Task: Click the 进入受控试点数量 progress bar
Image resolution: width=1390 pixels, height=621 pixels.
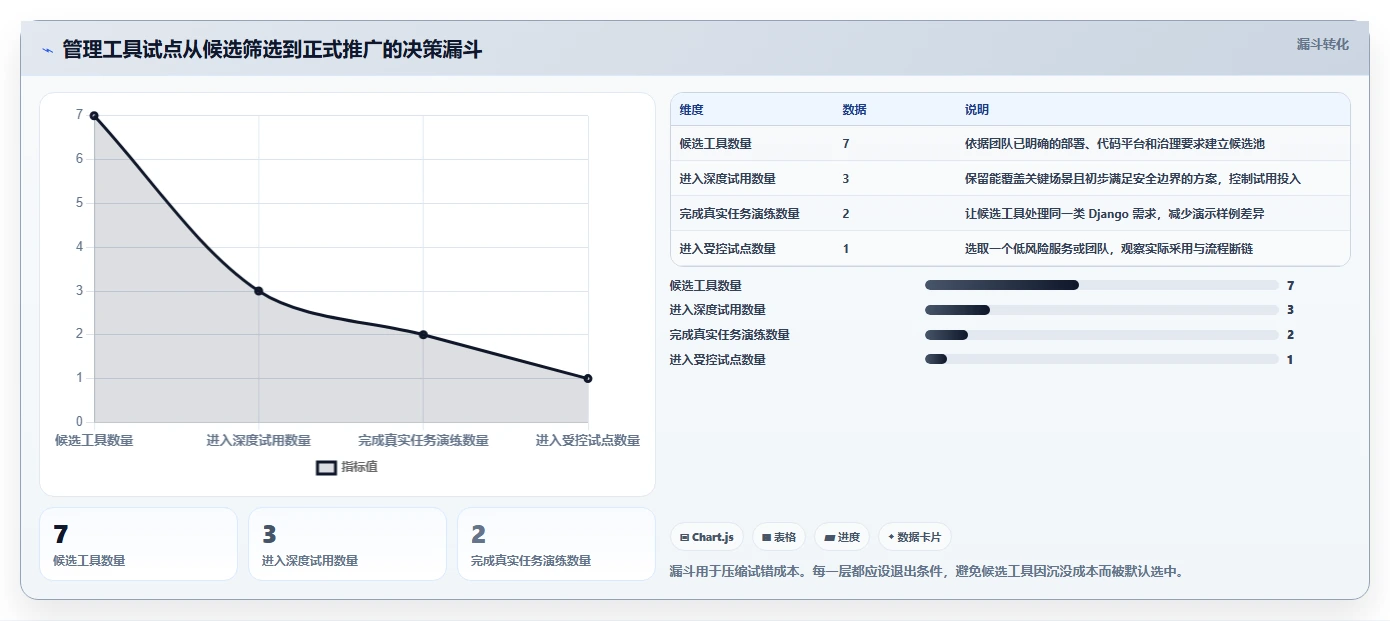Action: 1102,359
